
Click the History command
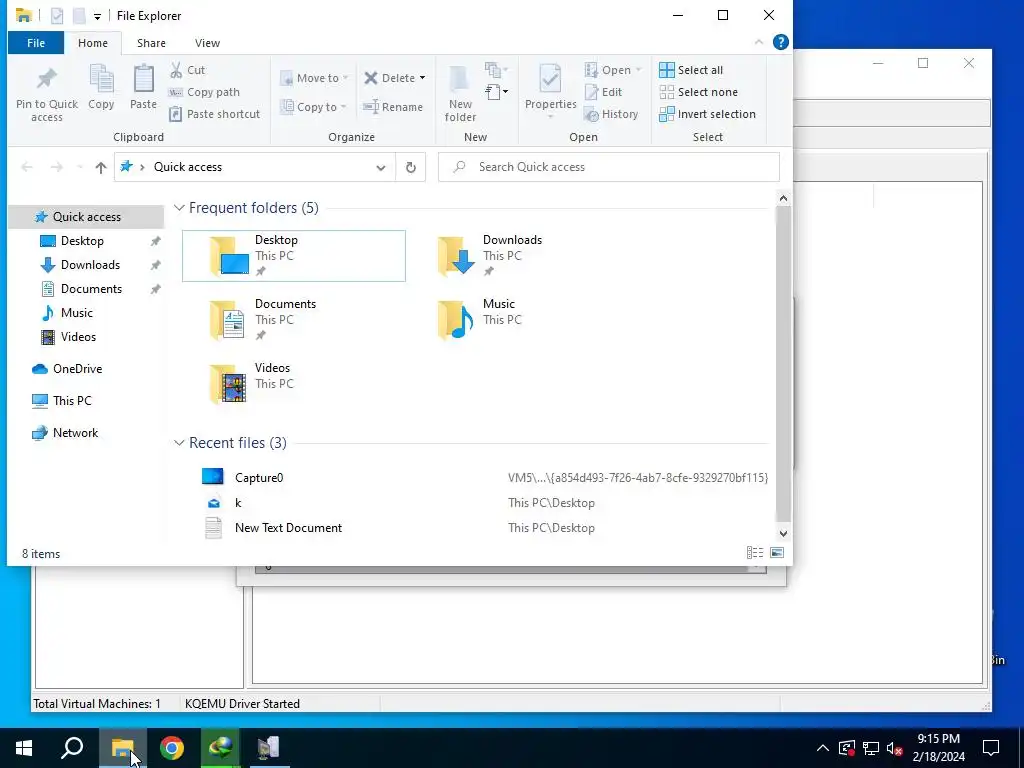(x=611, y=114)
